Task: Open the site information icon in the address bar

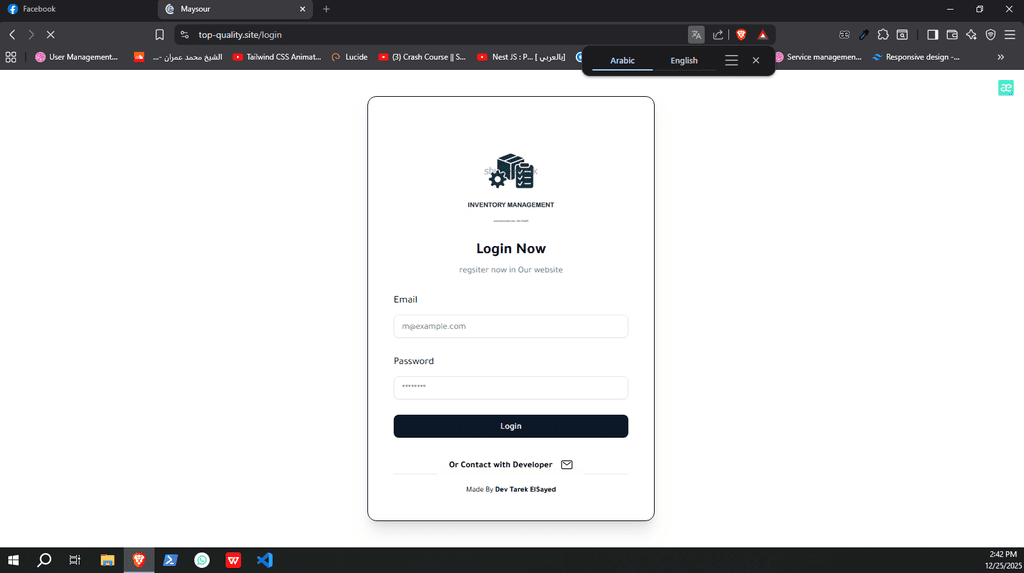Action: pos(185,35)
